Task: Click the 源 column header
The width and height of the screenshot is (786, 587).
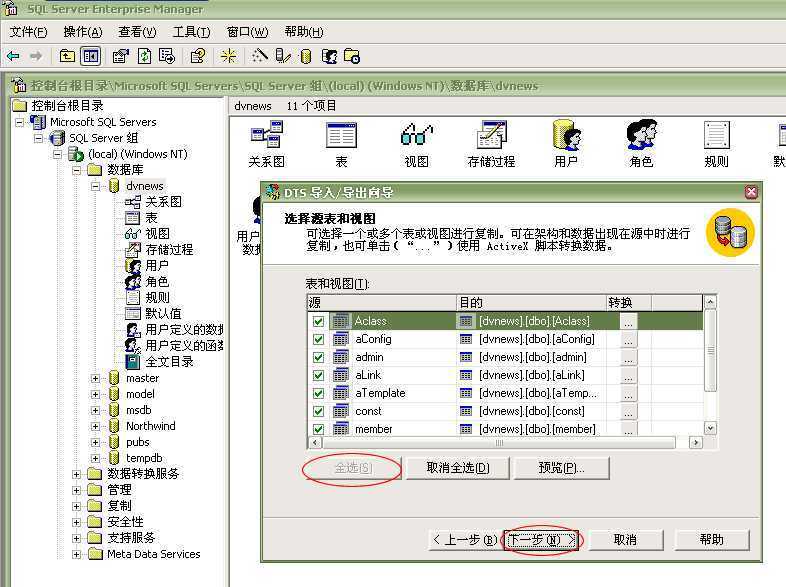Action: pos(381,303)
